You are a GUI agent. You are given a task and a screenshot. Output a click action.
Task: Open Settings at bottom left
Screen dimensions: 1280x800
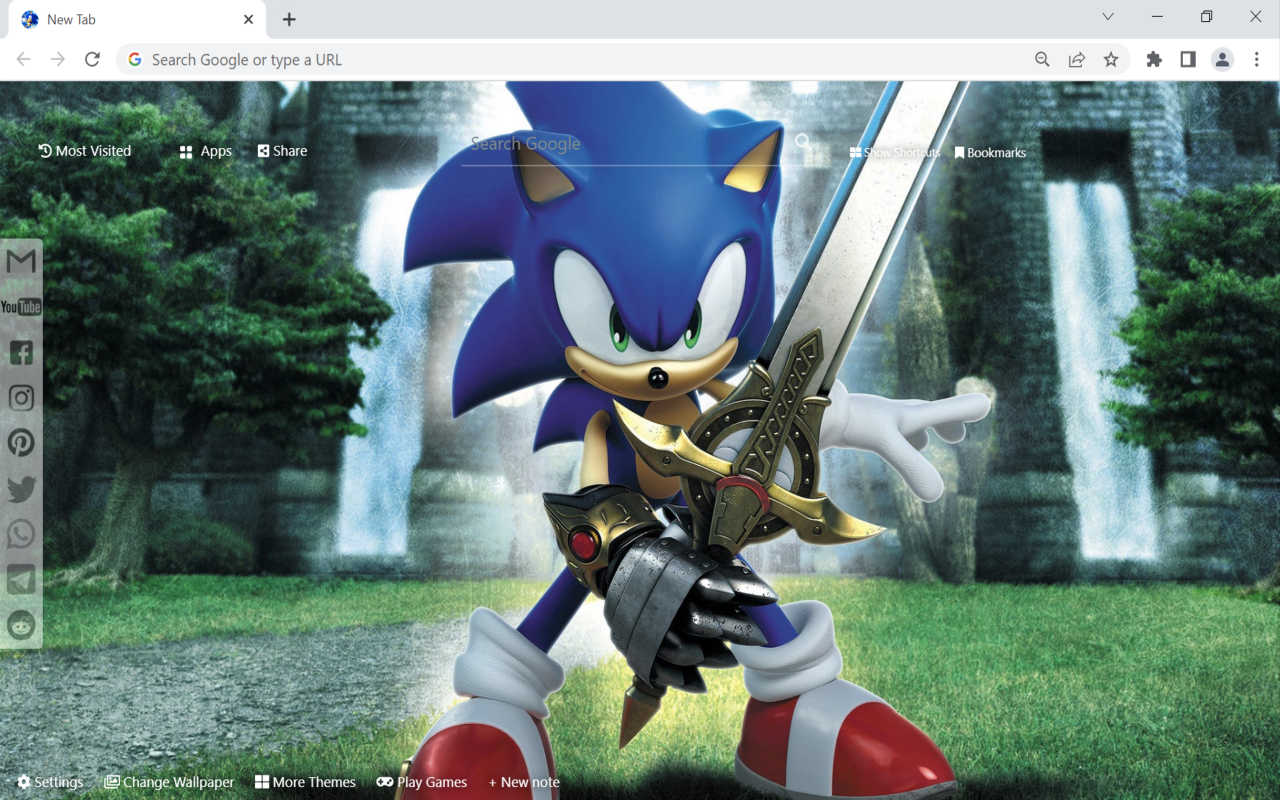click(x=50, y=782)
